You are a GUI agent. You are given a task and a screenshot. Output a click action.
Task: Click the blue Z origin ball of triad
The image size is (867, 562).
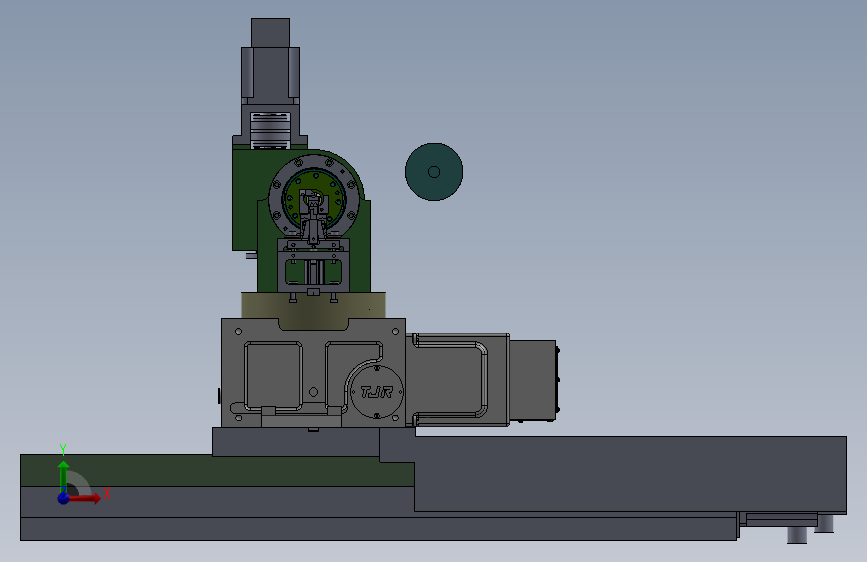pyautogui.click(x=64, y=498)
